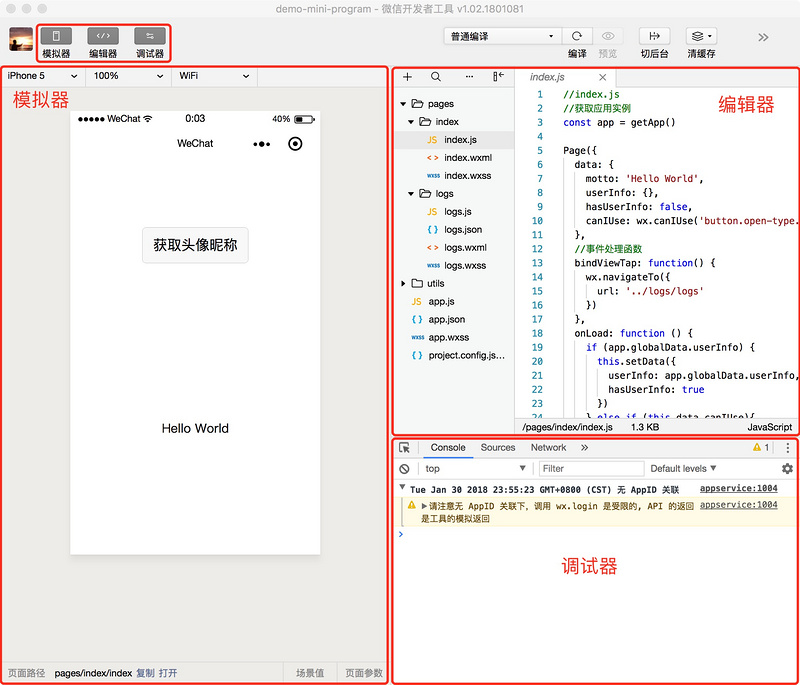Screen dimensions: 800x685
Task: Click the inspect element picker icon
Action: tap(405, 448)
